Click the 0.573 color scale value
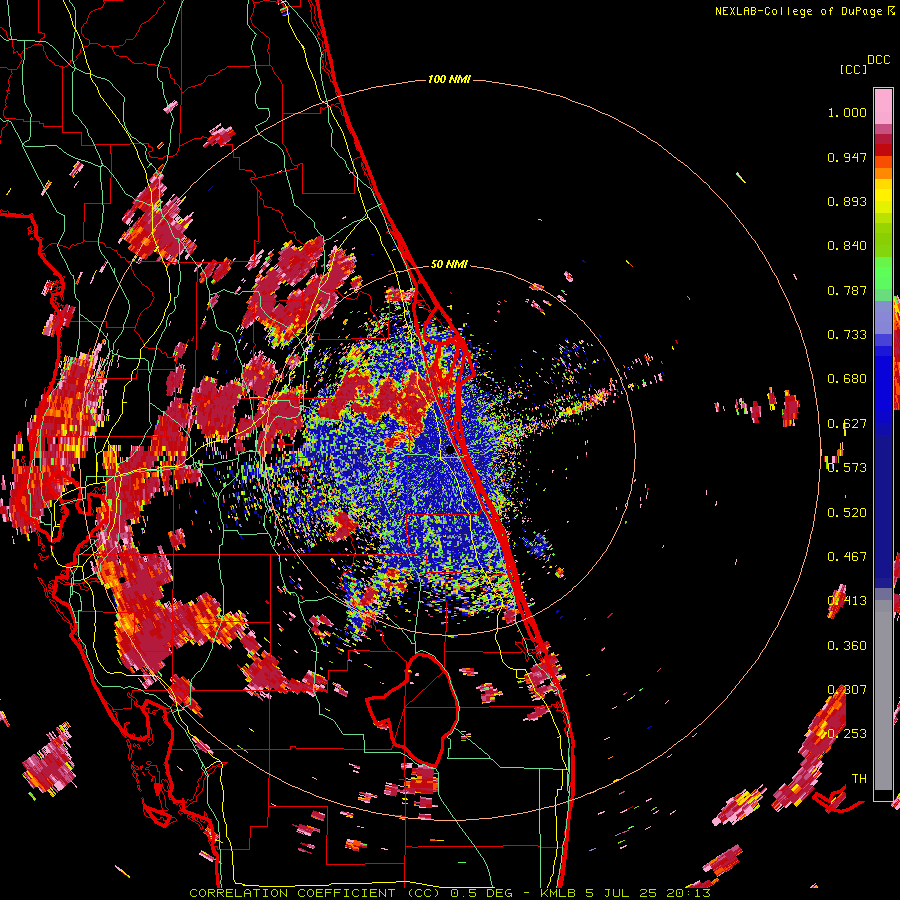This screenshot has height=900, width=900. pos(847,468)
